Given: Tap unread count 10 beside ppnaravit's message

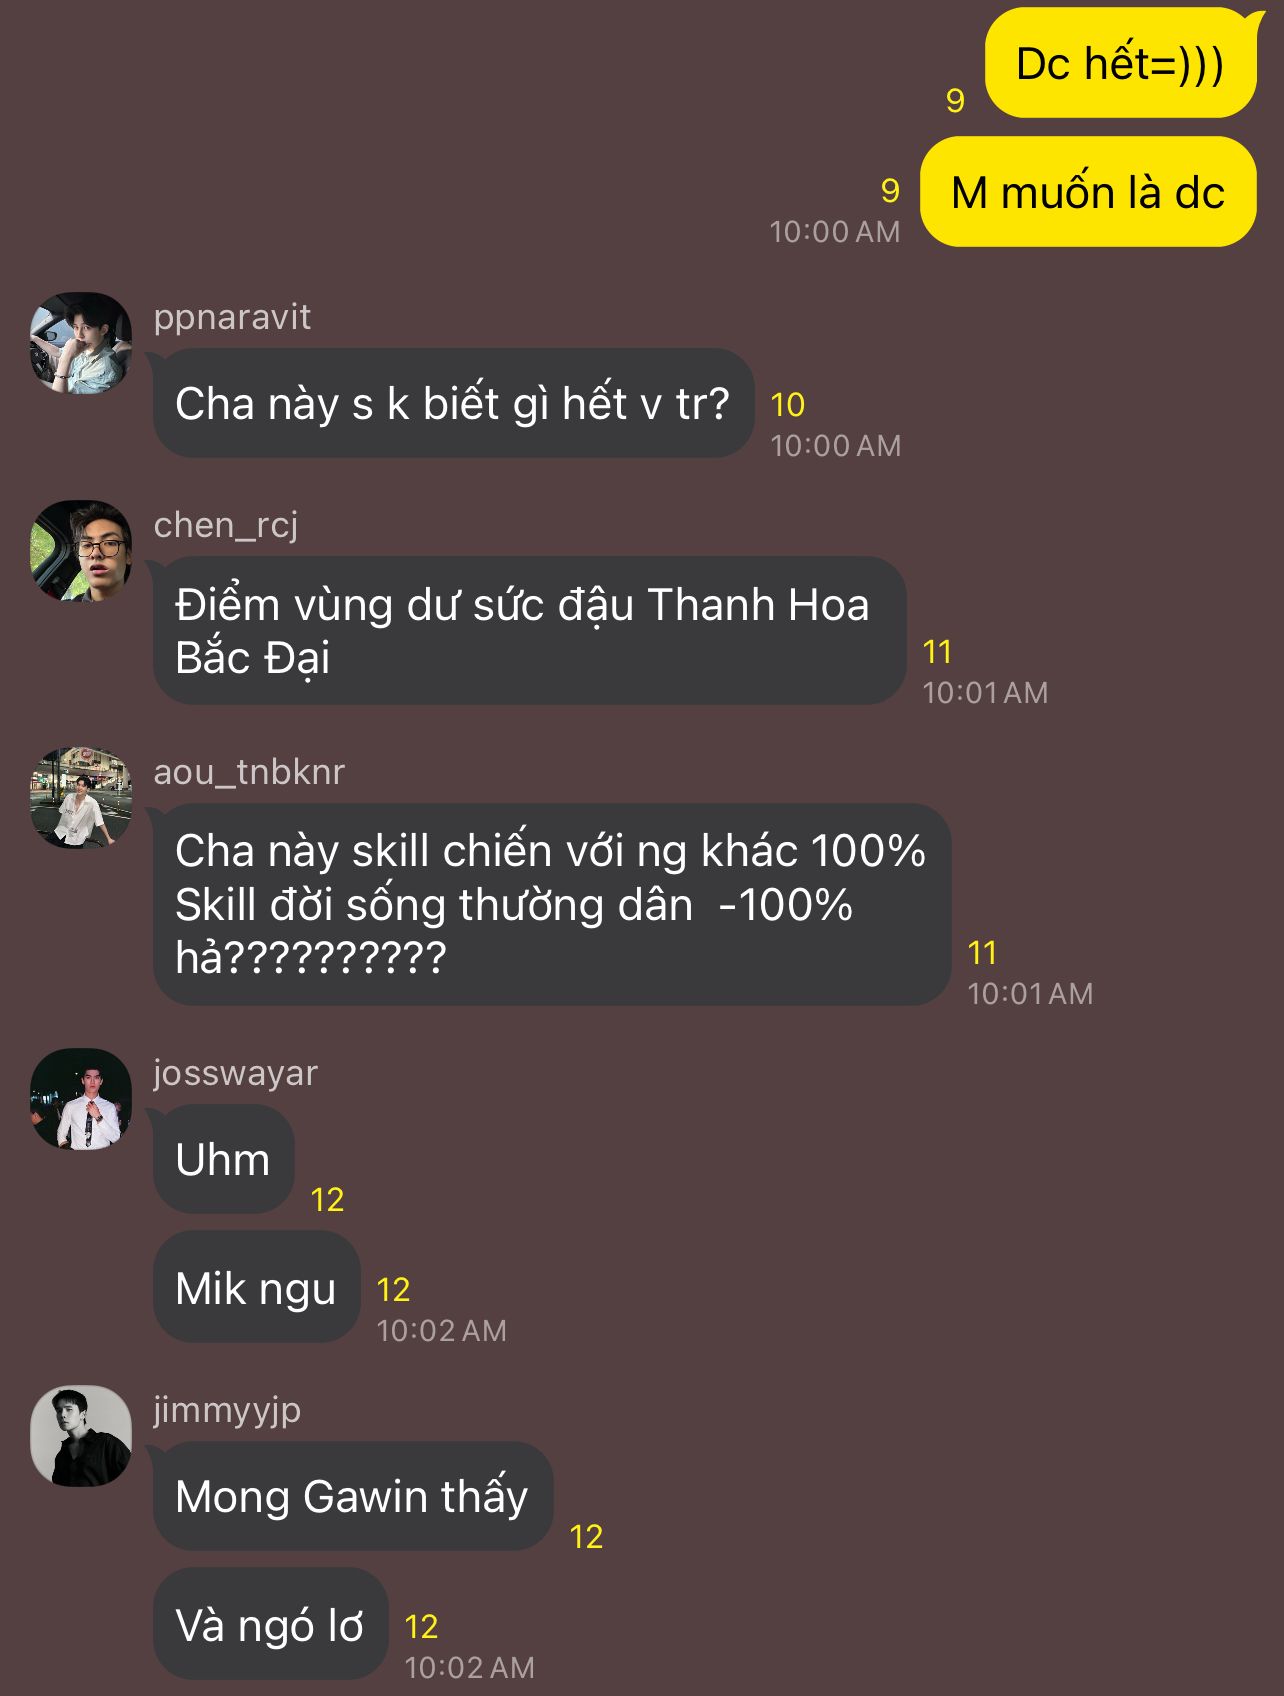Looking at the screenshot, I should (x=788, y=405).
